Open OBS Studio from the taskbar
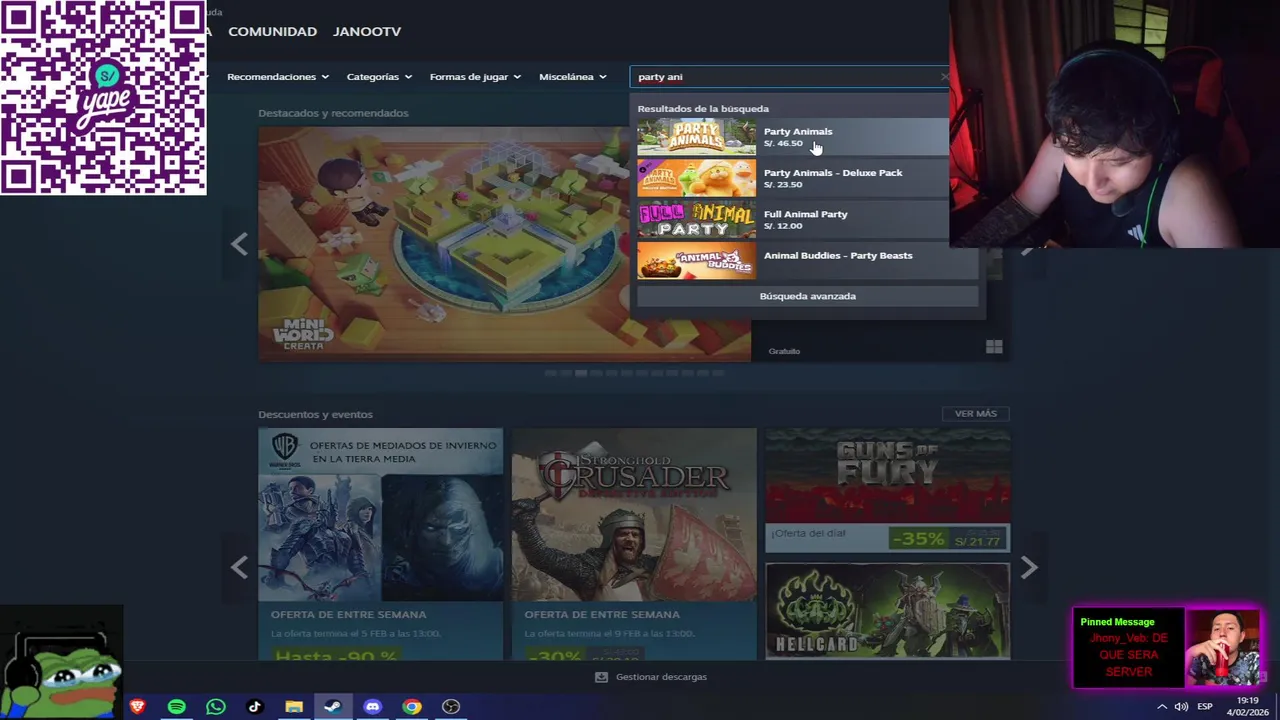1280x720 pixels. tap(451, 707)
